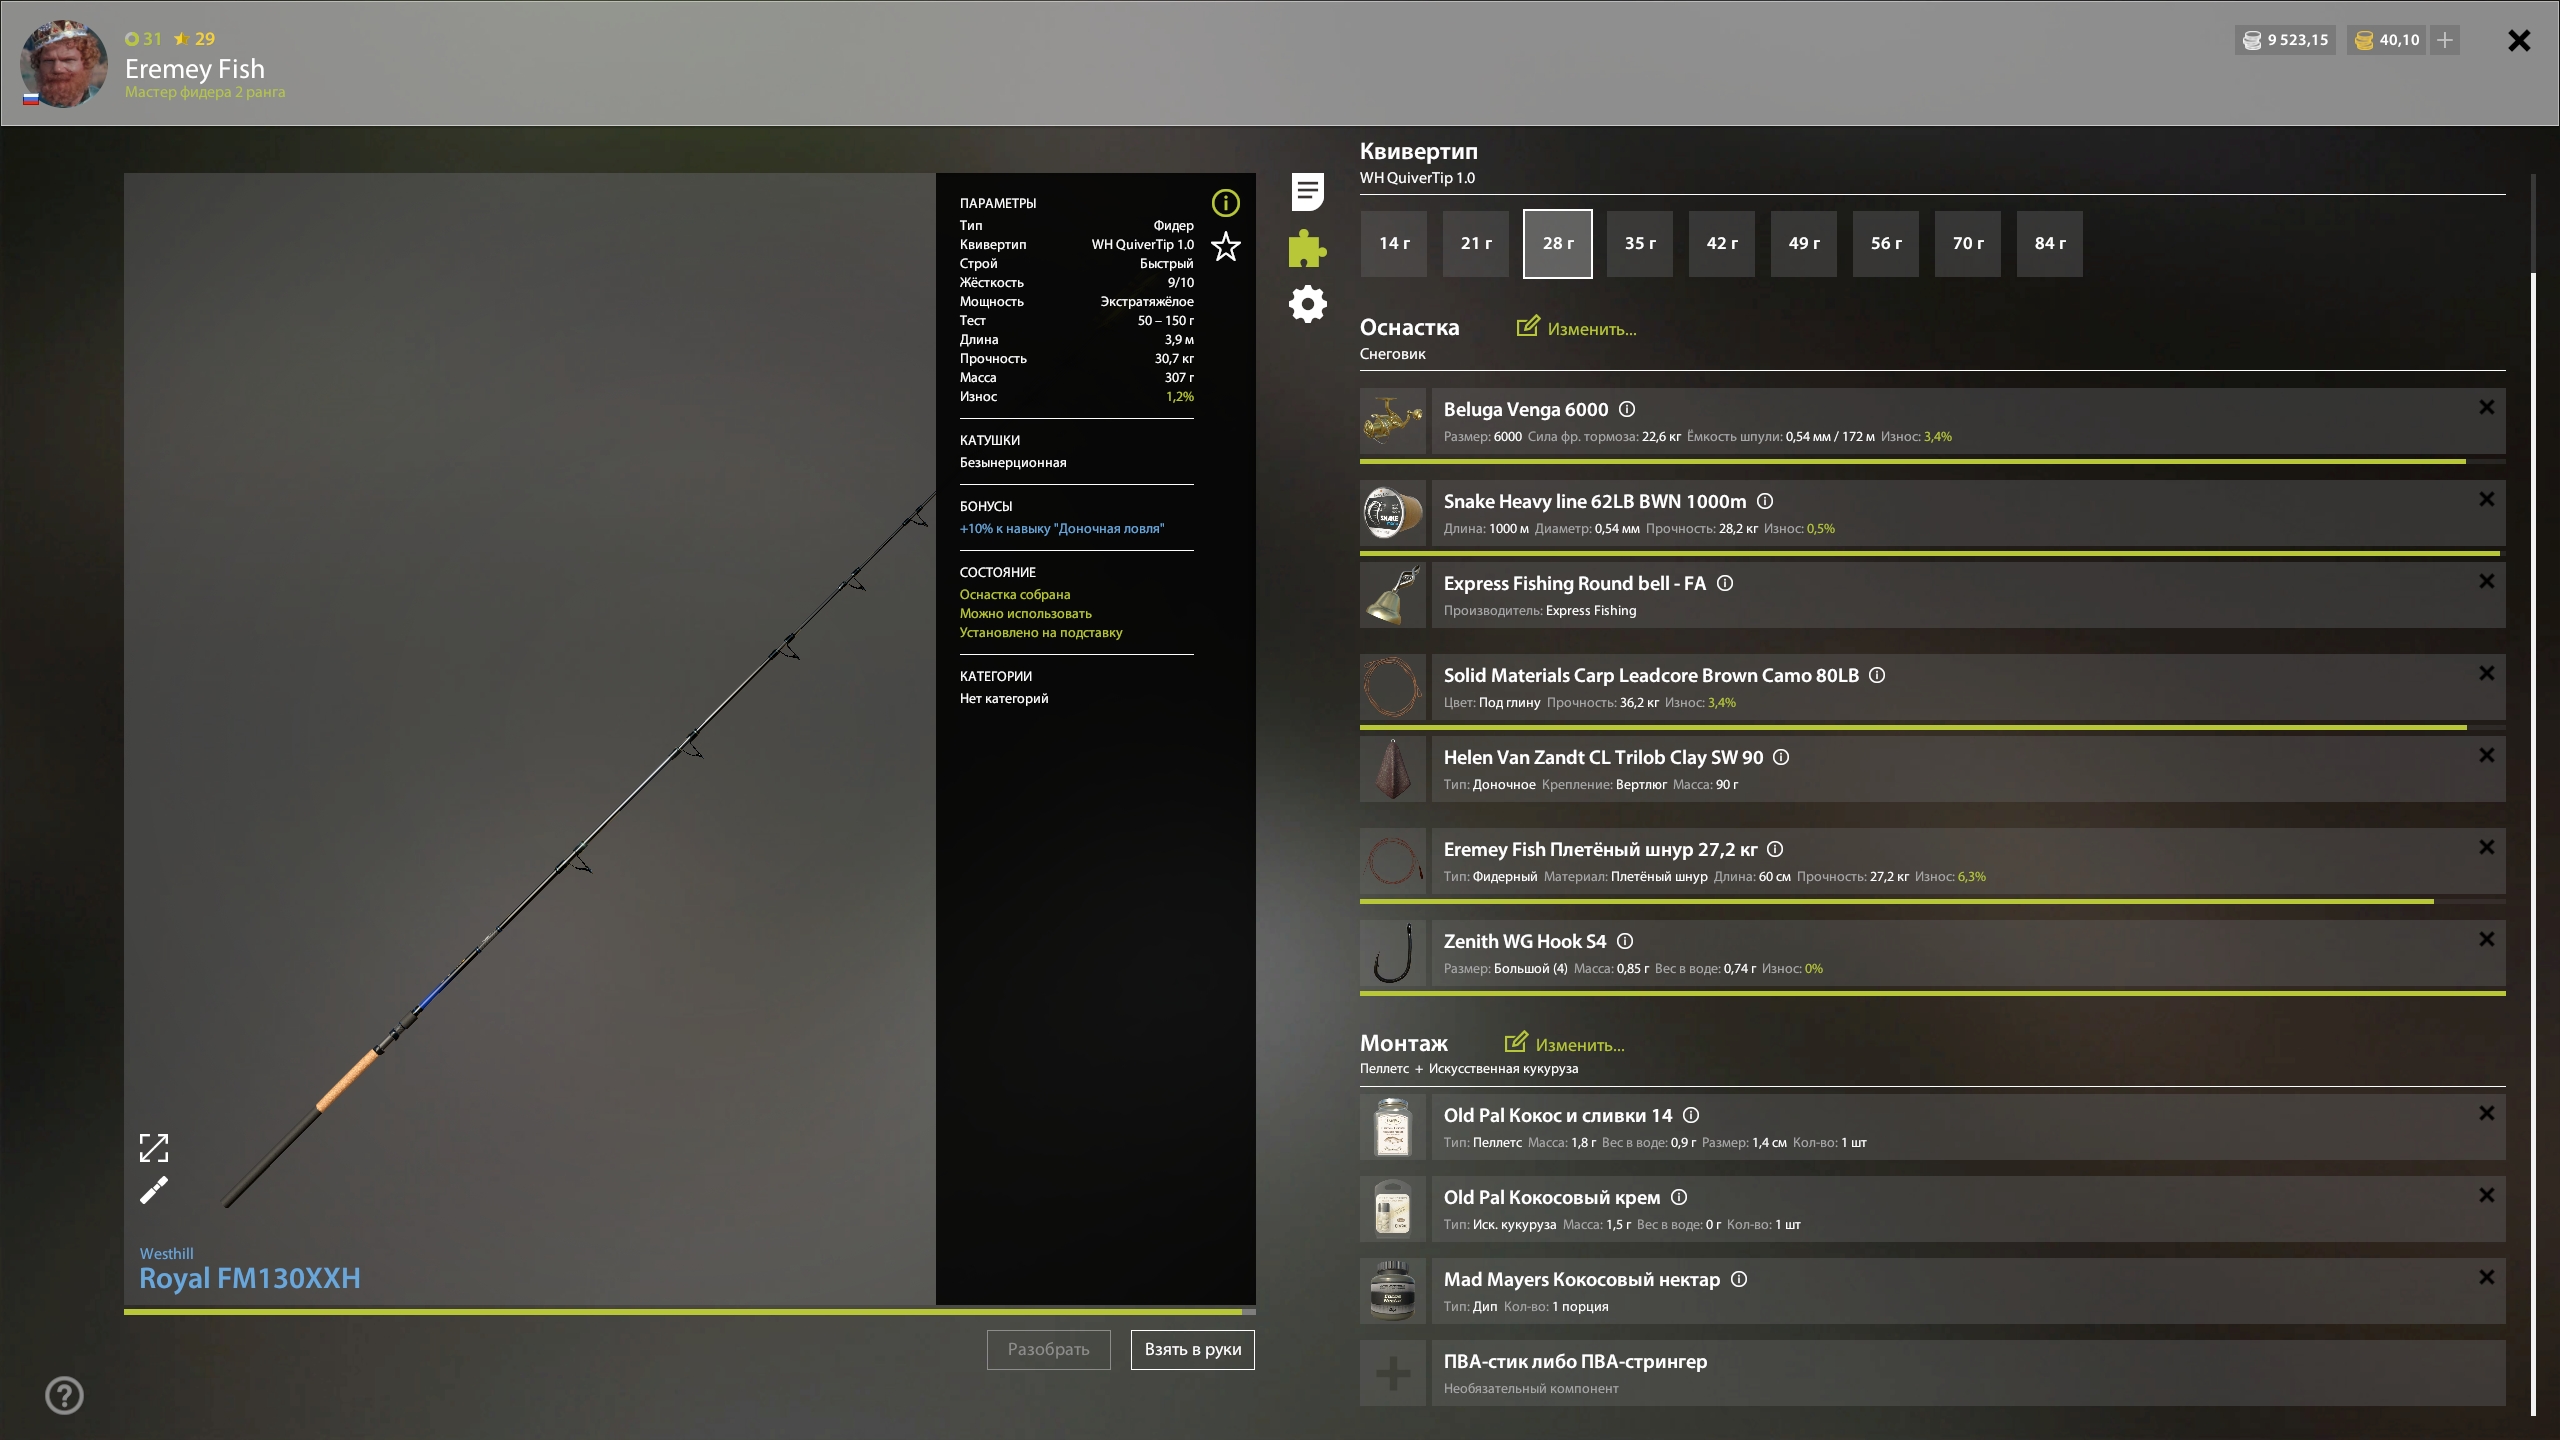The width and height of the screenshot is (2560, 1440).
Task: Click the pencil edit icon under preview
Action: point(154,1190)
